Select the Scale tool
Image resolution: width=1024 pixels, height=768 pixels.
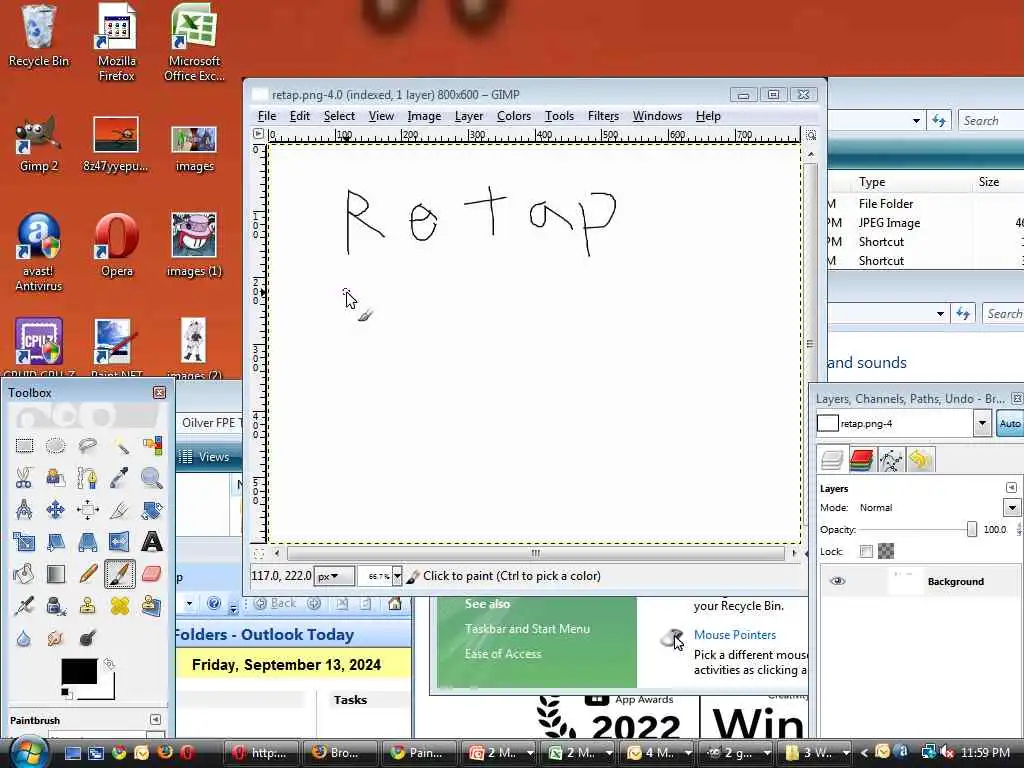(x=24, y=541)
